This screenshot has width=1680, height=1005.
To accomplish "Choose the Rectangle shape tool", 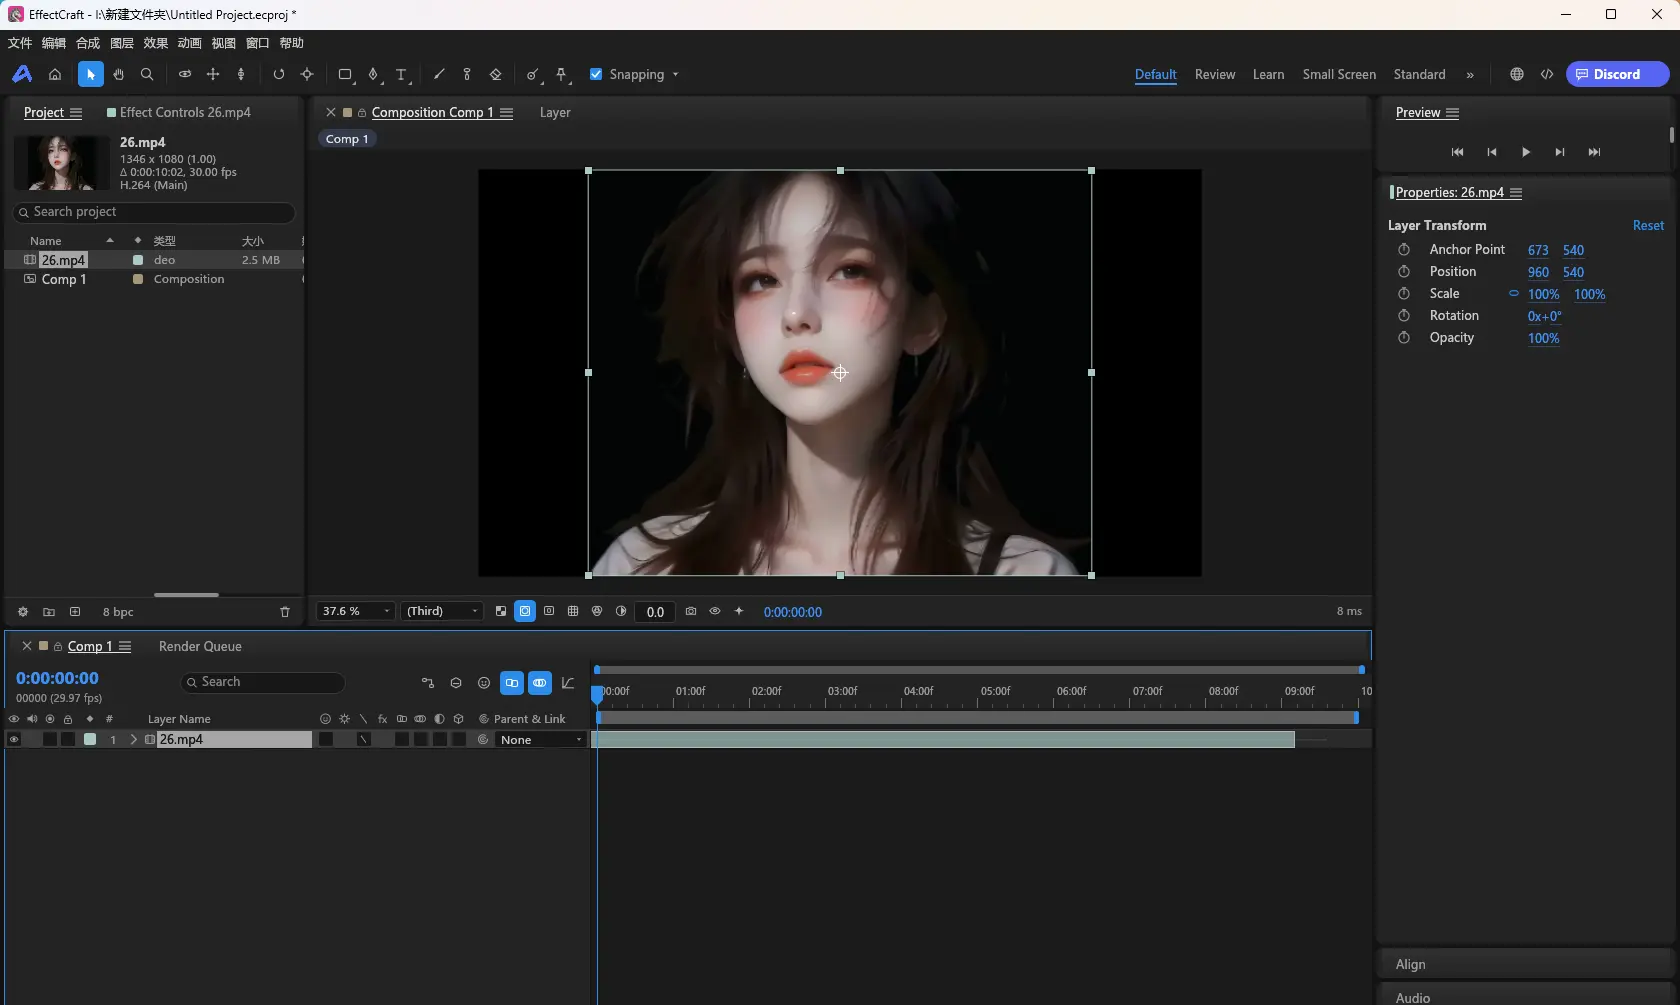I will (x=345, y=74).
